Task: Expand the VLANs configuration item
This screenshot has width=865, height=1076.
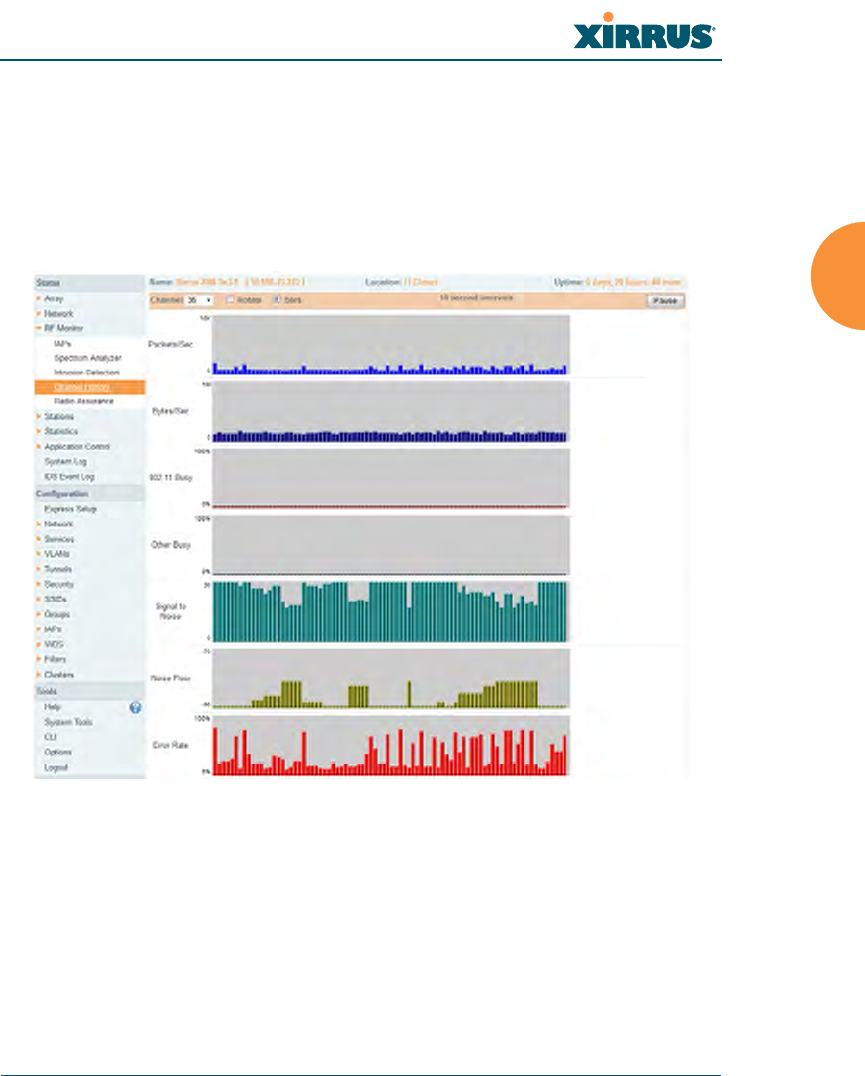Action: pyautogui.click(x=57, y=554)
